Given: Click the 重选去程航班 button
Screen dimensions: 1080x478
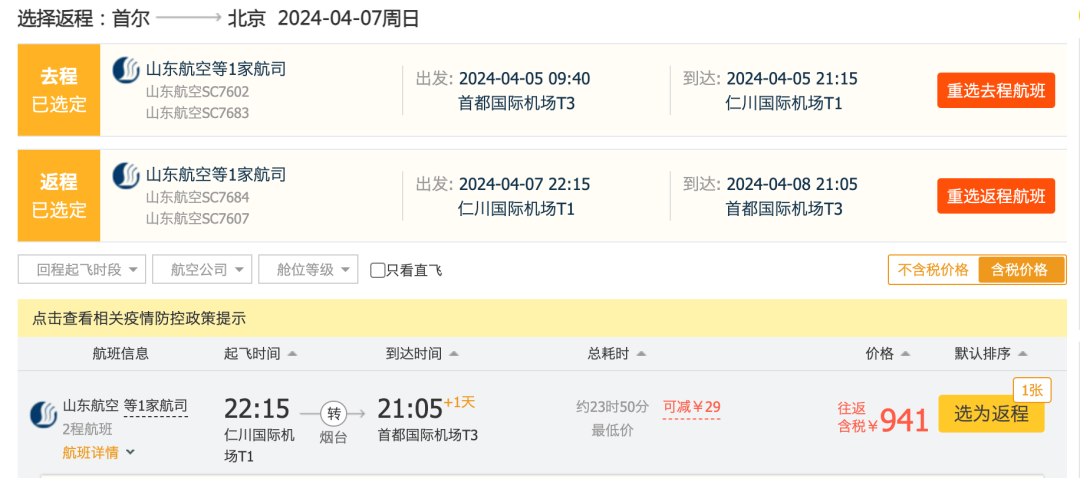Looking at the screenshot, I should coord(995,90).
